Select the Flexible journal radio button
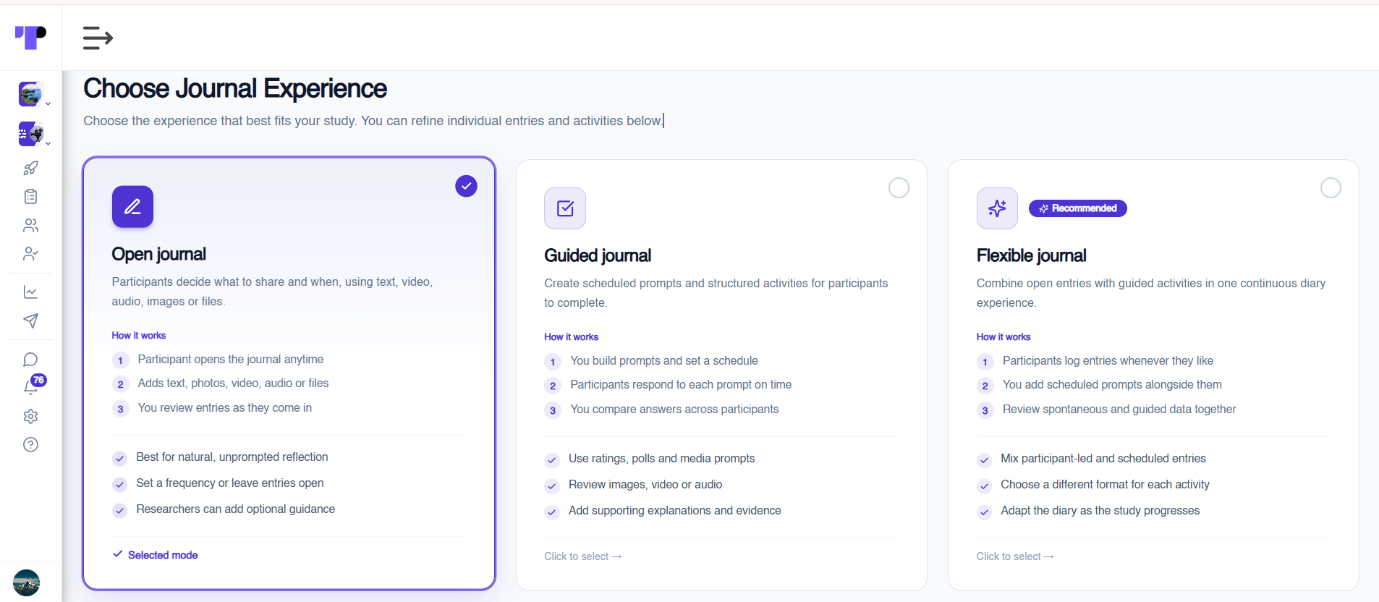This screenshot has width=1379, height=602. click(x=1331, y=187)
